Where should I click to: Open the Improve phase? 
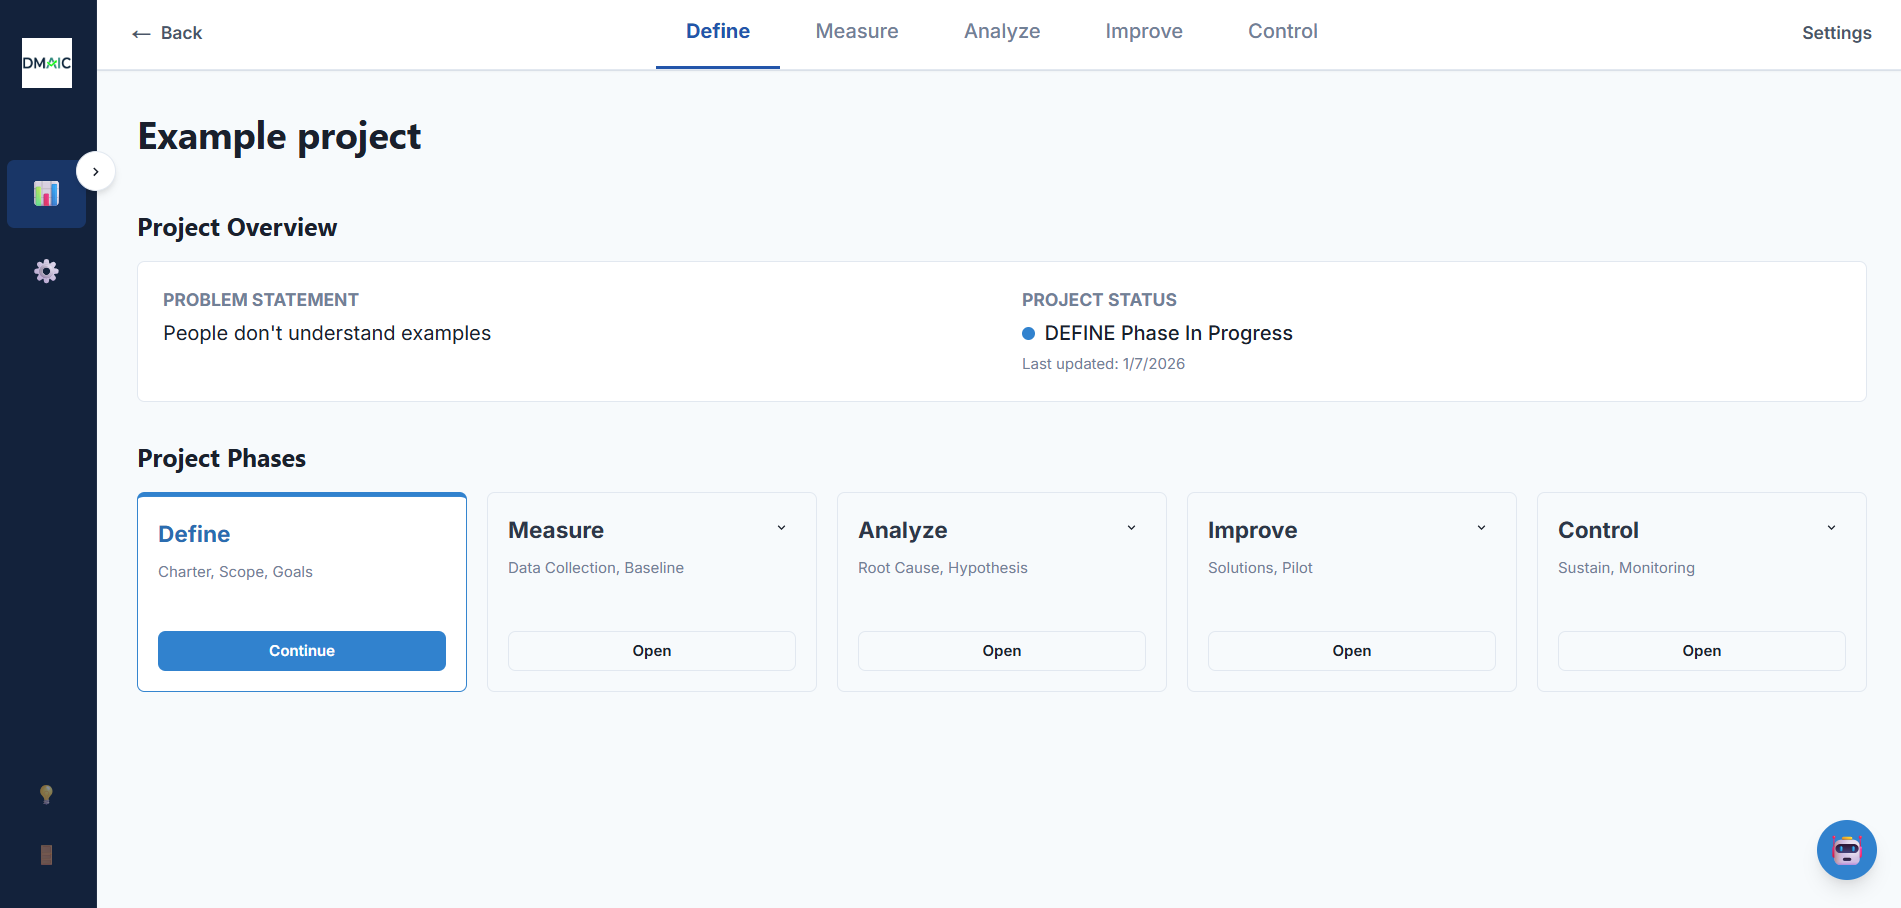tap(1351, 650)
